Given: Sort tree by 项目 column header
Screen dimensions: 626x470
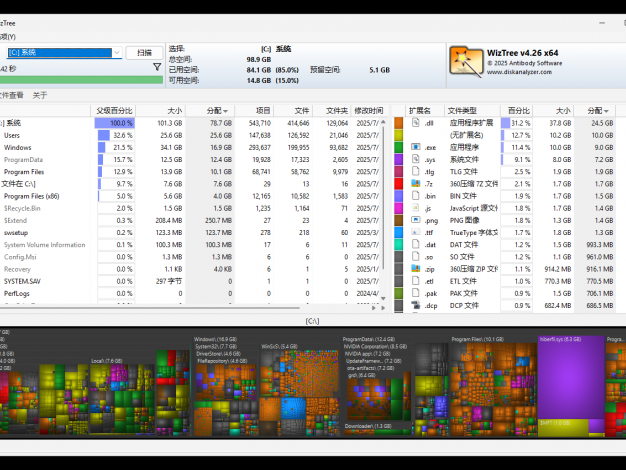Looking at the screenshot, I should pyautogui.click(x=254, y=111).
